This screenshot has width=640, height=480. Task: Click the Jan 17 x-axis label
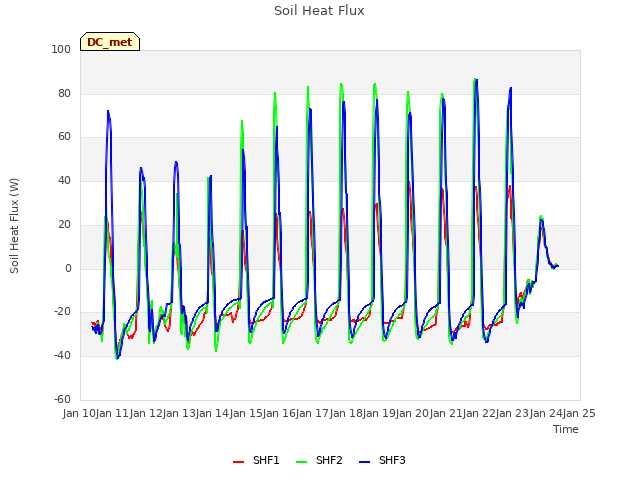[313, 413]
